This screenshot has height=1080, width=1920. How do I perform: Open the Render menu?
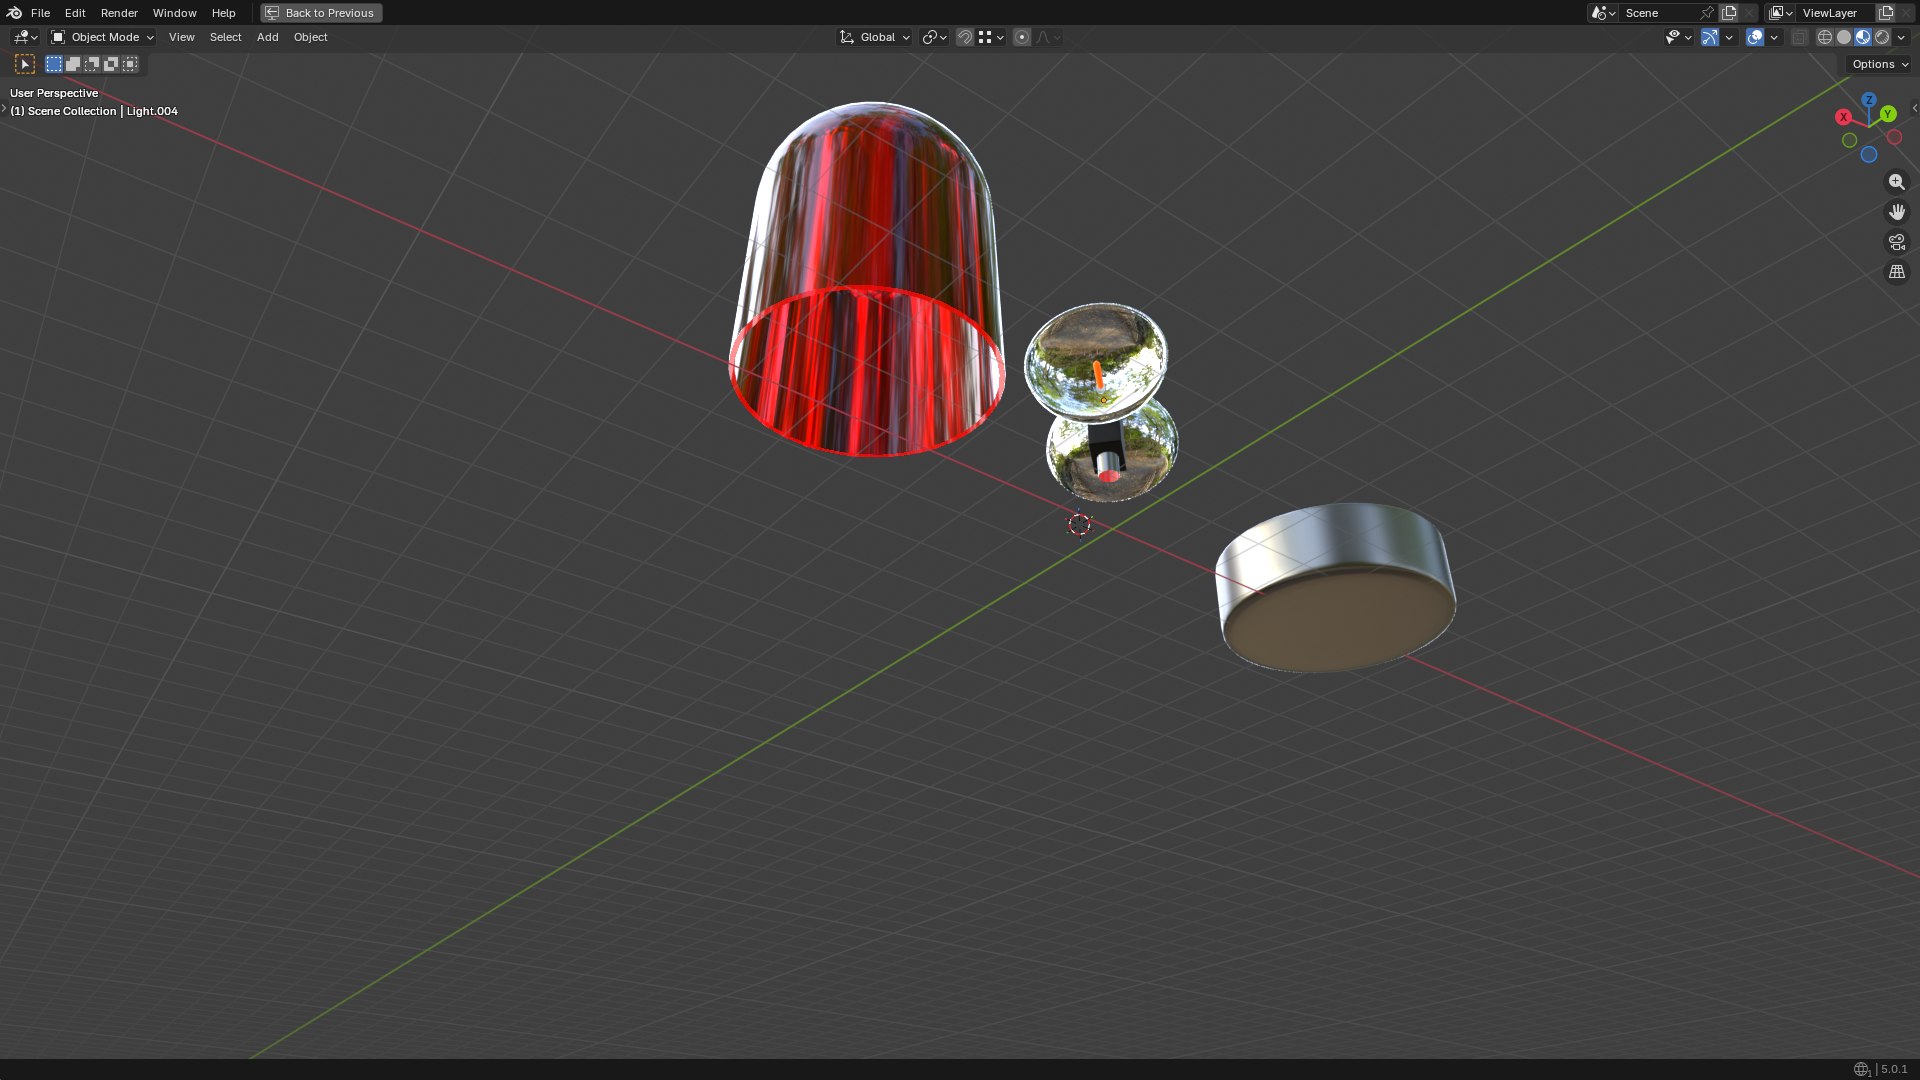click(119, 13)
